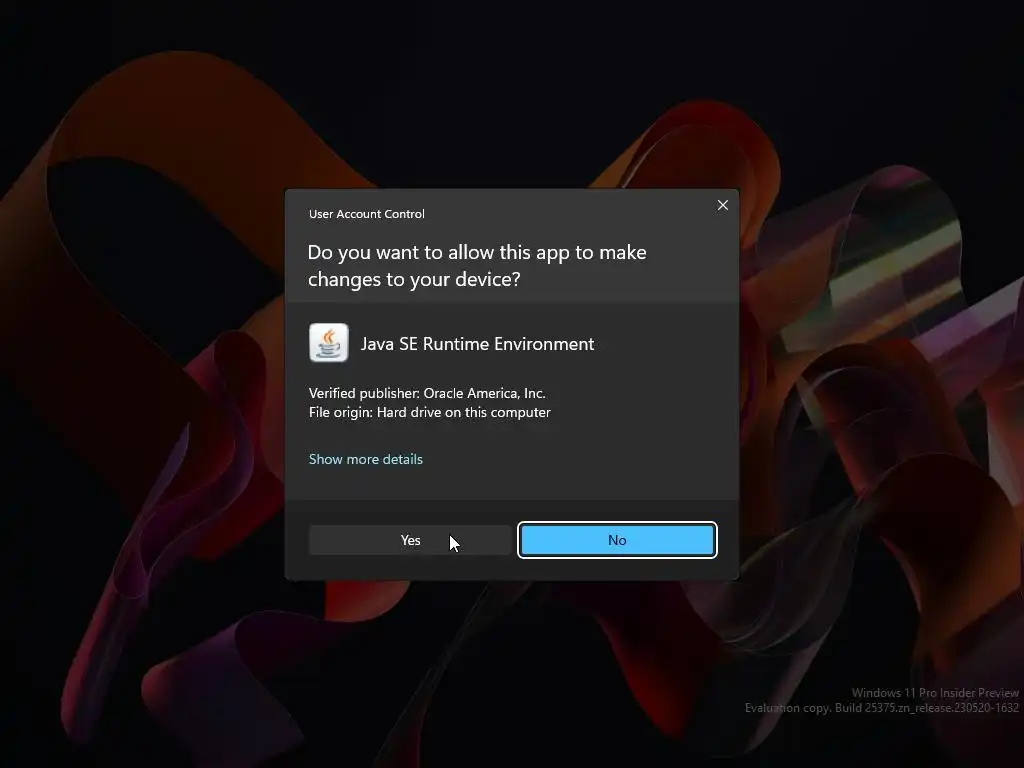Viewport: 1024px width, 768px height.
Task: Select the Java SE Runtime Environment name
Action: point(477,344)
